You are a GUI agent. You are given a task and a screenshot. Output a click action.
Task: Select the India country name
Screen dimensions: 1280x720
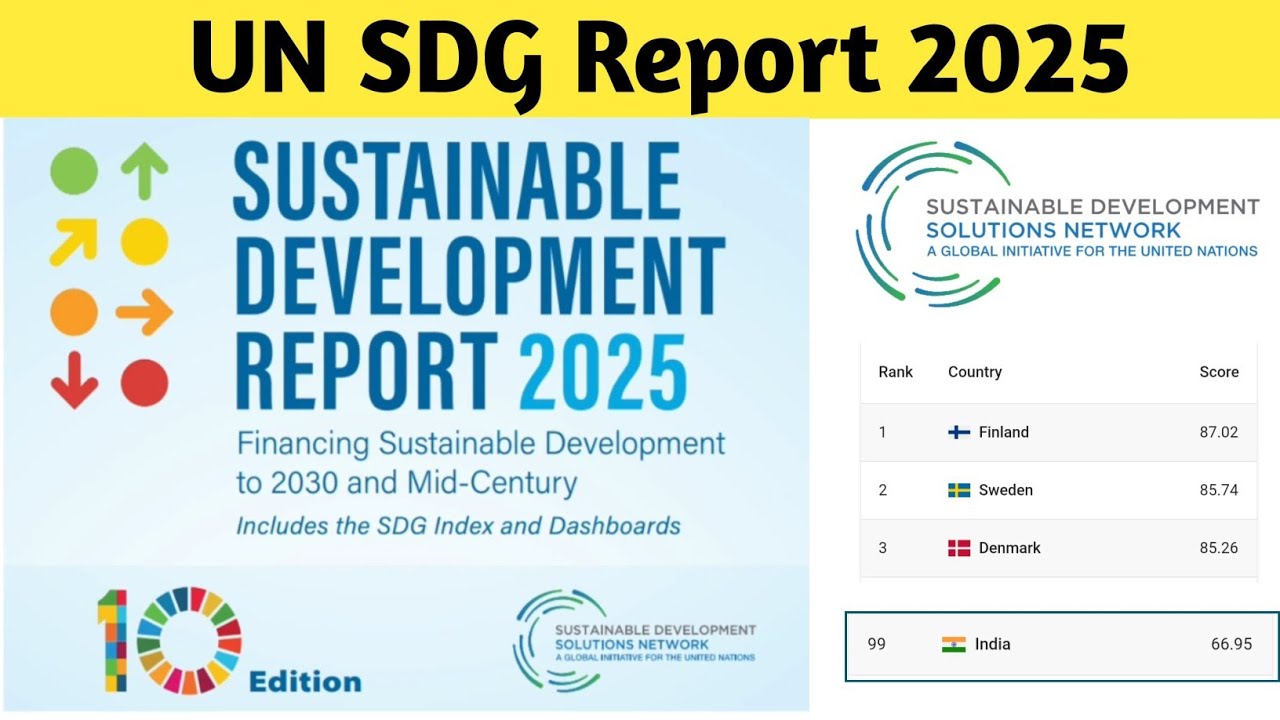coord(993,645)
